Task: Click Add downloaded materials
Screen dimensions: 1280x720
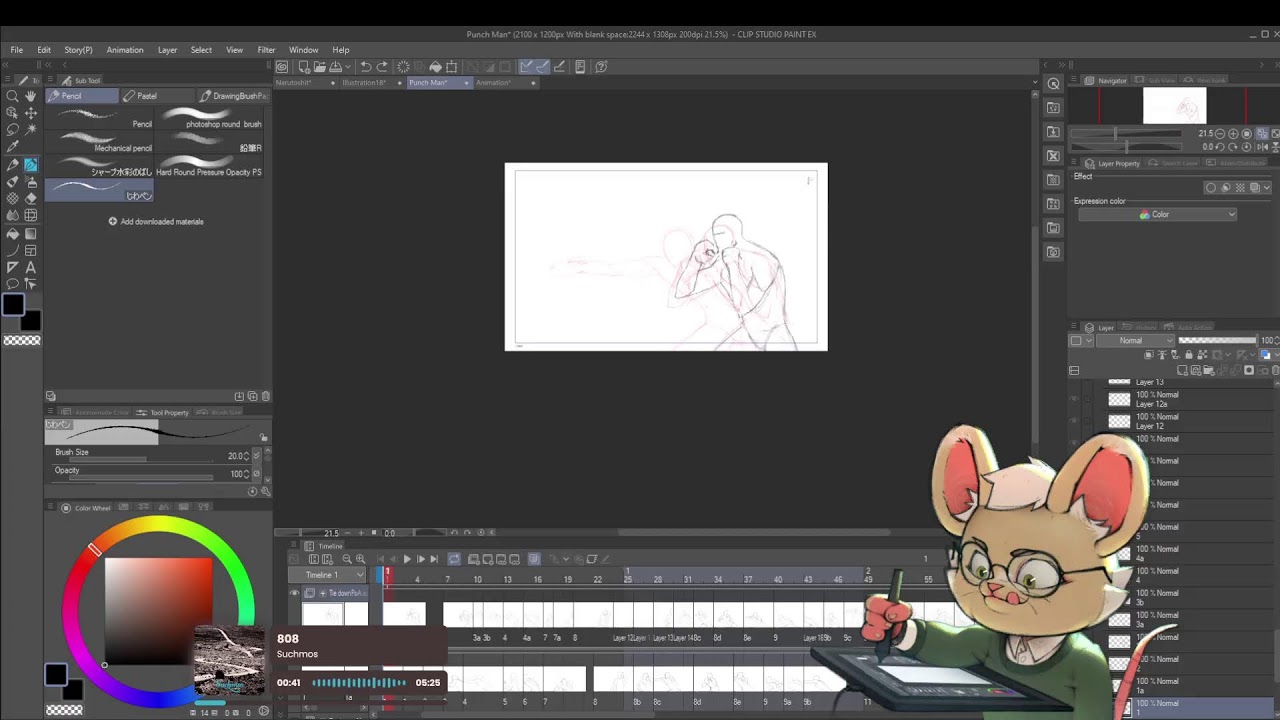Action: tap(156, 222)
